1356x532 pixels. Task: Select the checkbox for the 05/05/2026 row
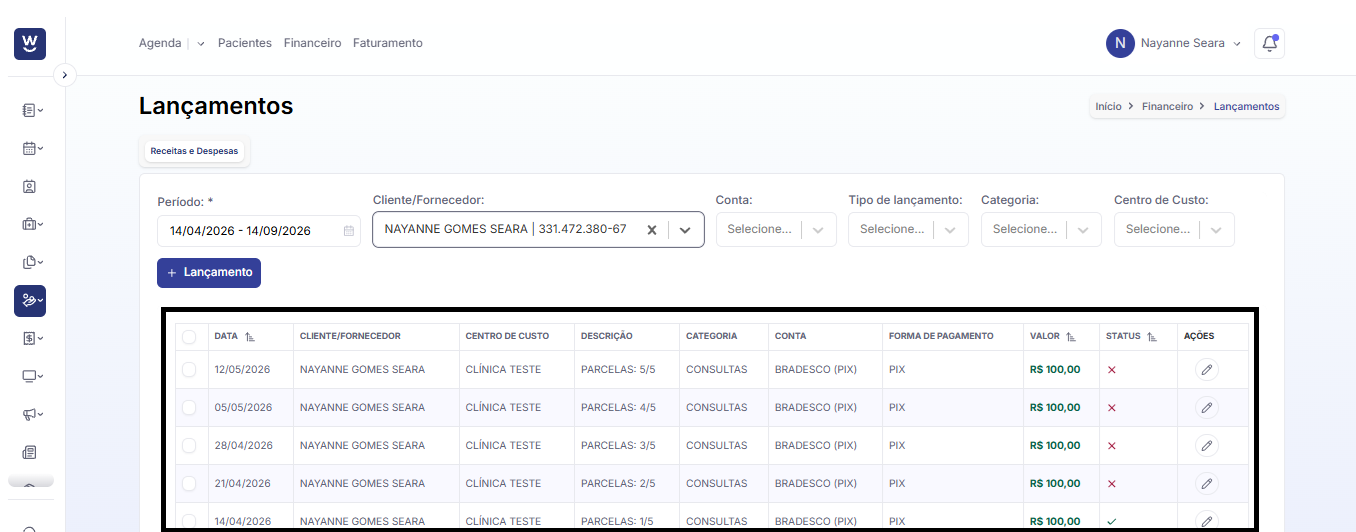point(189,408)
